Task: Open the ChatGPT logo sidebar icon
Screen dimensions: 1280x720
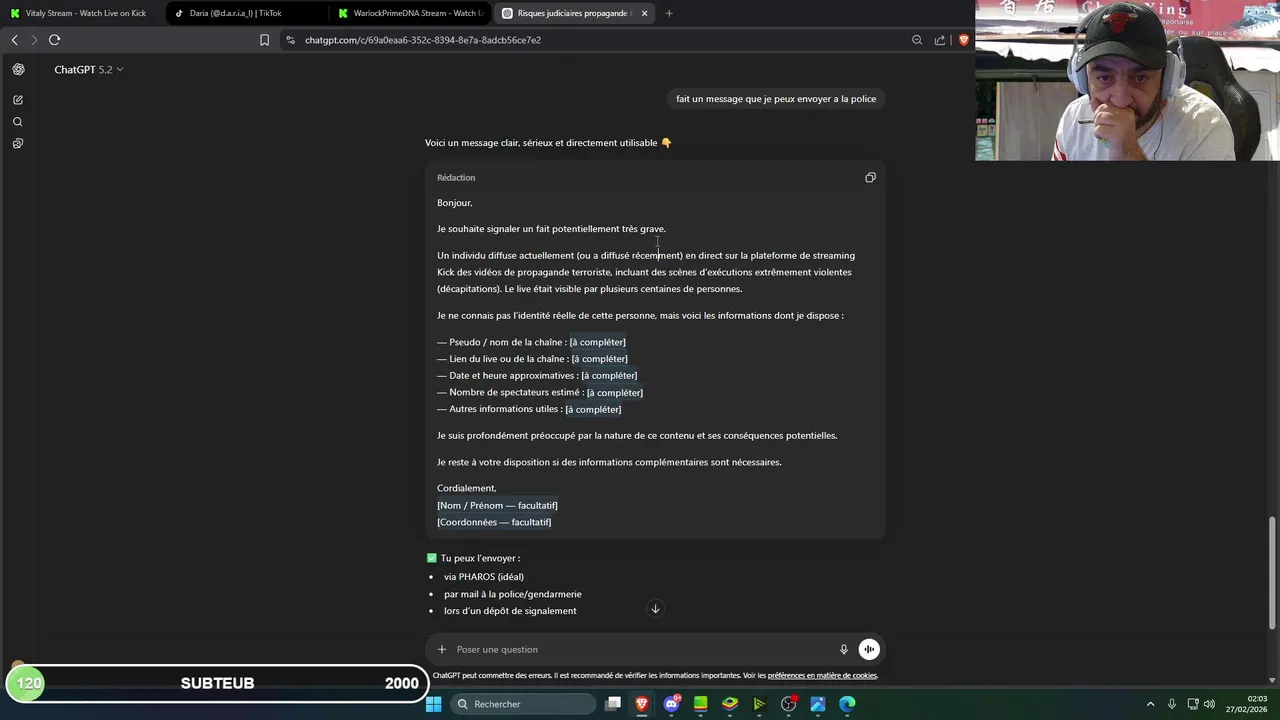Action: [x=18, y=69]
